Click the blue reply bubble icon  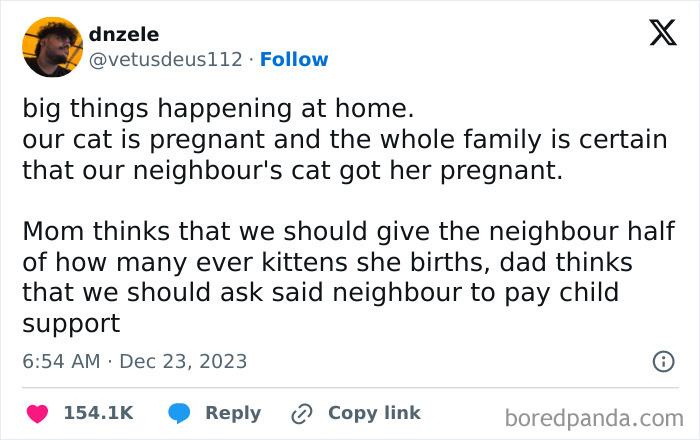pos(180,413)
